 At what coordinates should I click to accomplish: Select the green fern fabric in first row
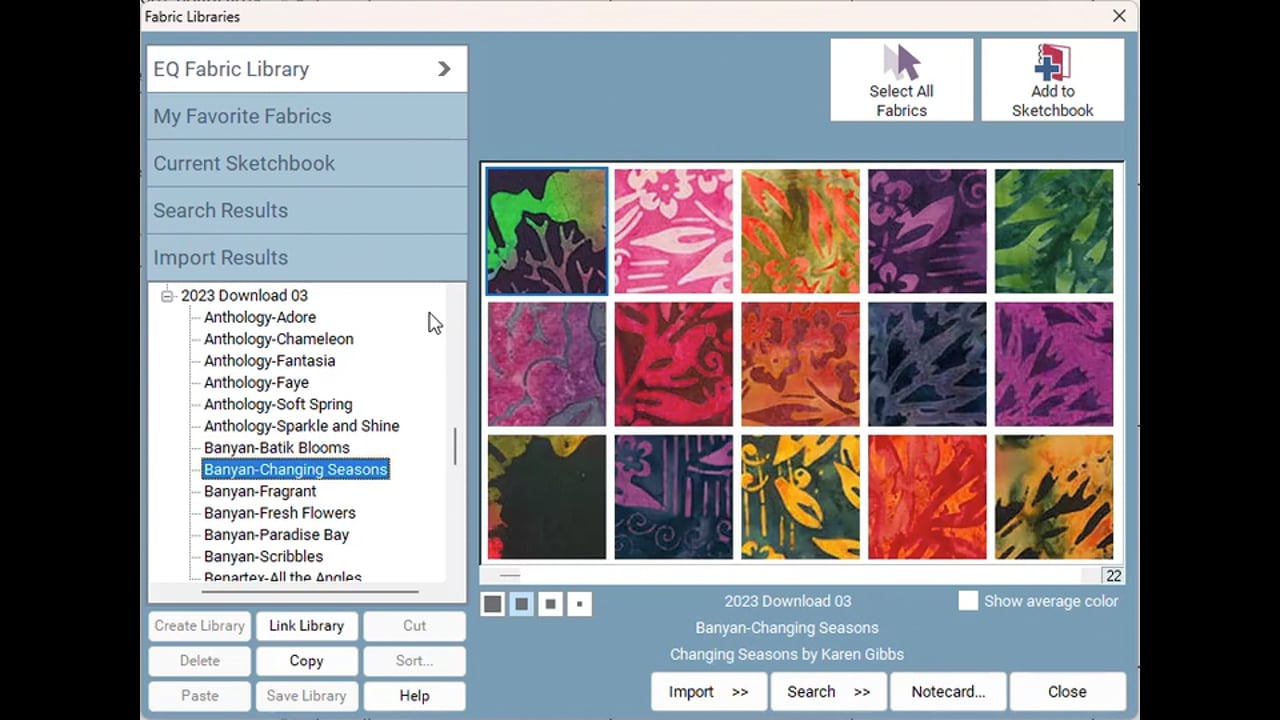click(x=1054, y=231)
